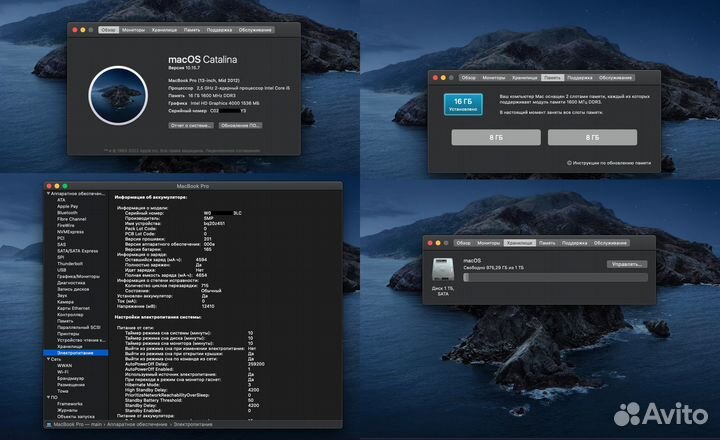The width and height of the screenshot is (720, 440).
Task: Select Apple Pay in hardware sidebar
Action: pos(68,207)
